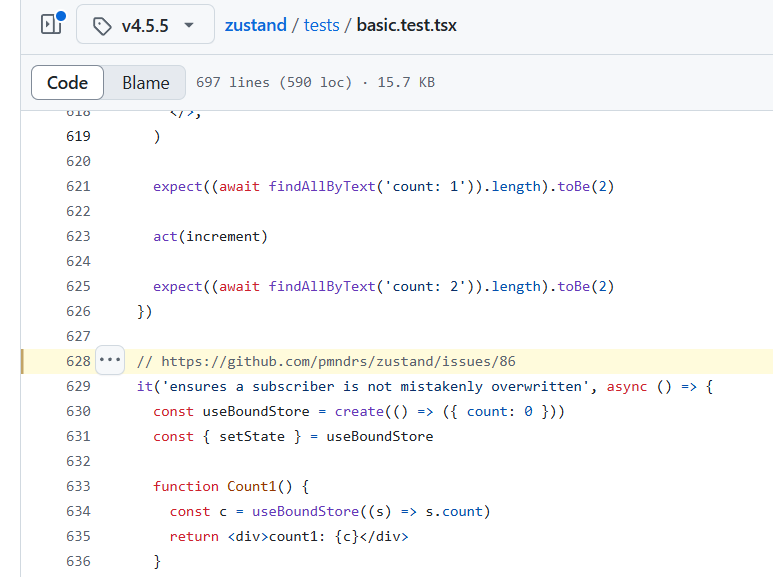773x577 pixels.
Task: Select line number 631
Action: (x=78, y=436)
